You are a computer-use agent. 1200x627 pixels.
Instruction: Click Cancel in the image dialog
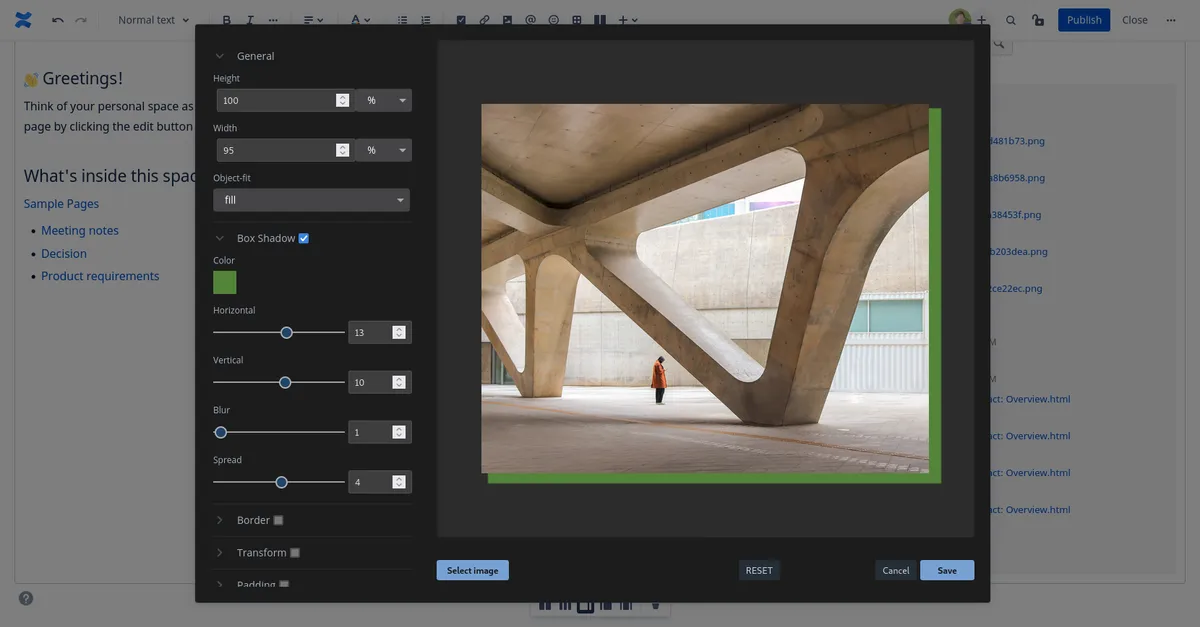coord(896,570)
